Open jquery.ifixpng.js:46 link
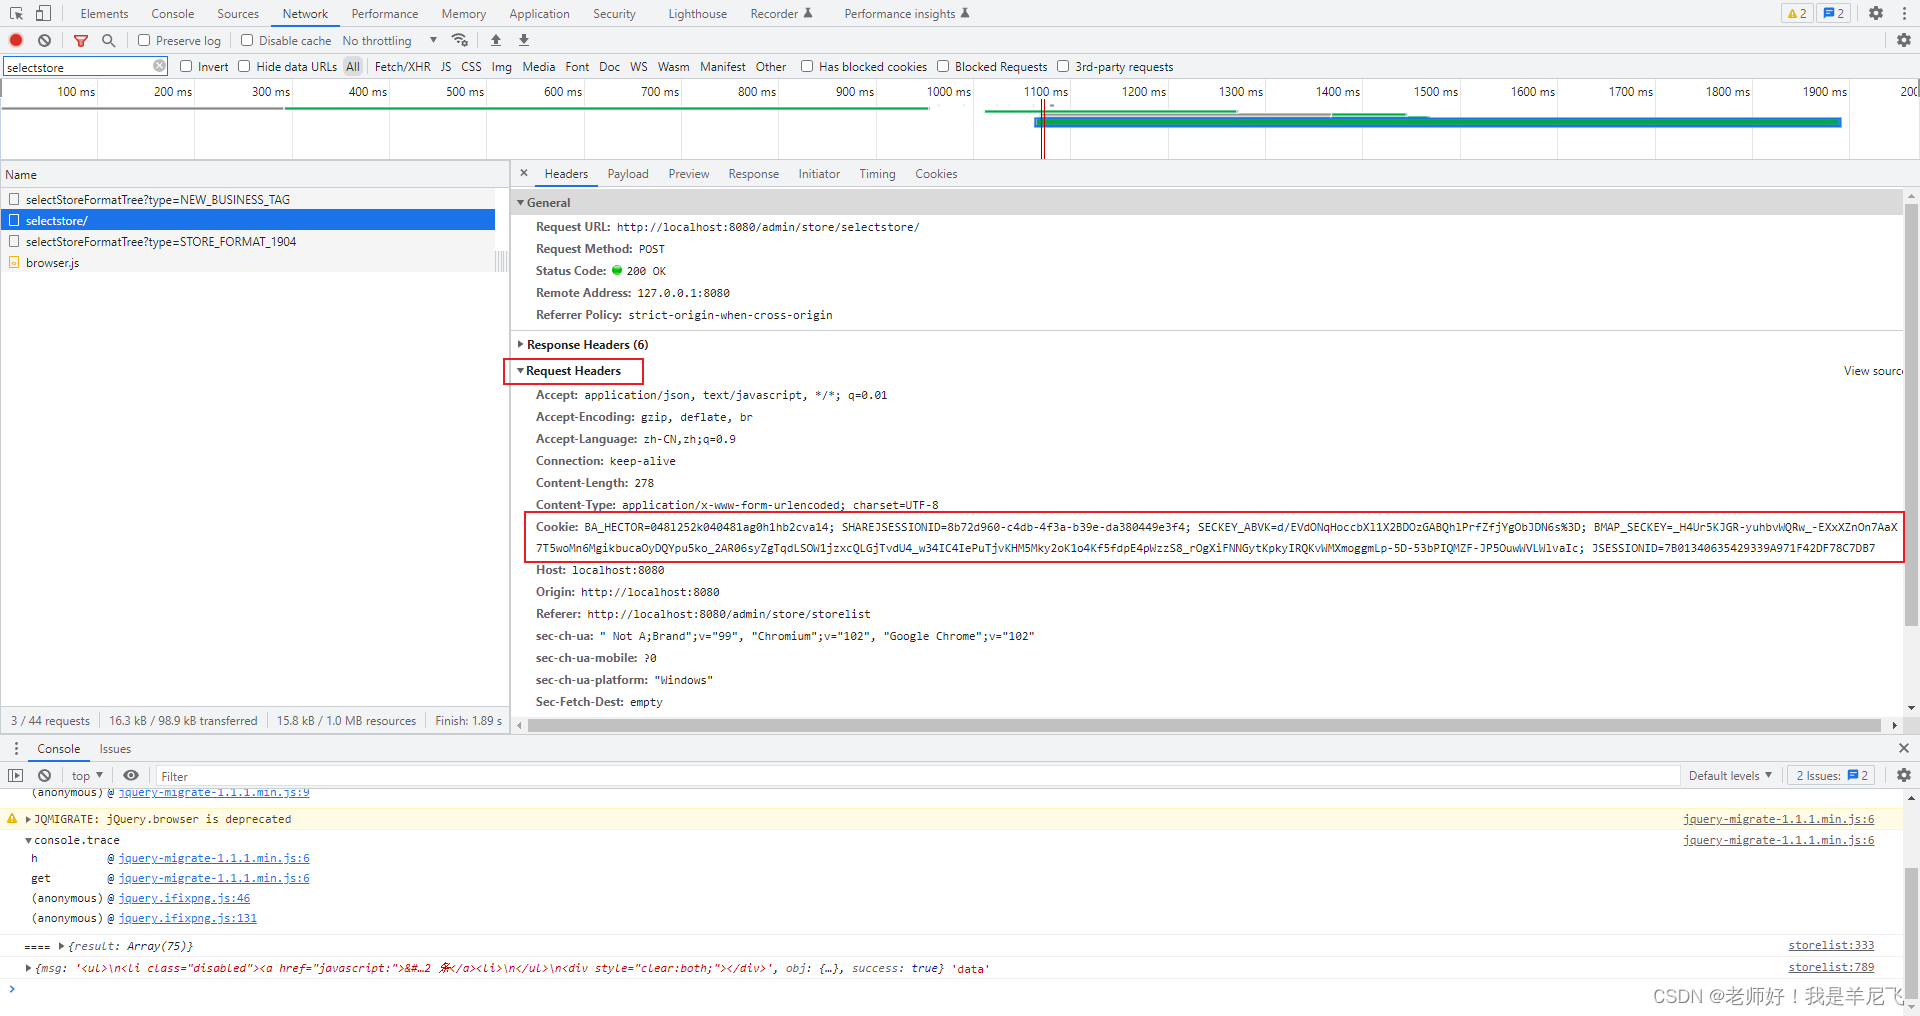1920x1016 pixels. [x=184, y=898]
